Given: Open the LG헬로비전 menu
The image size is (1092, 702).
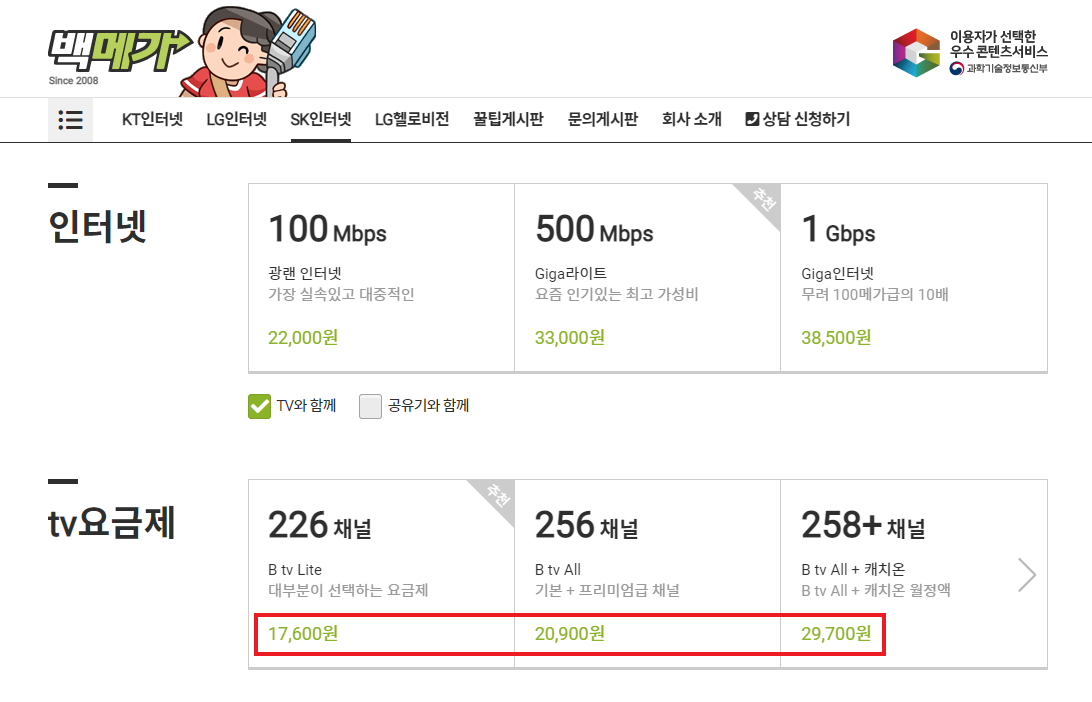Looking at the screenshot, I should coord(412,120).
